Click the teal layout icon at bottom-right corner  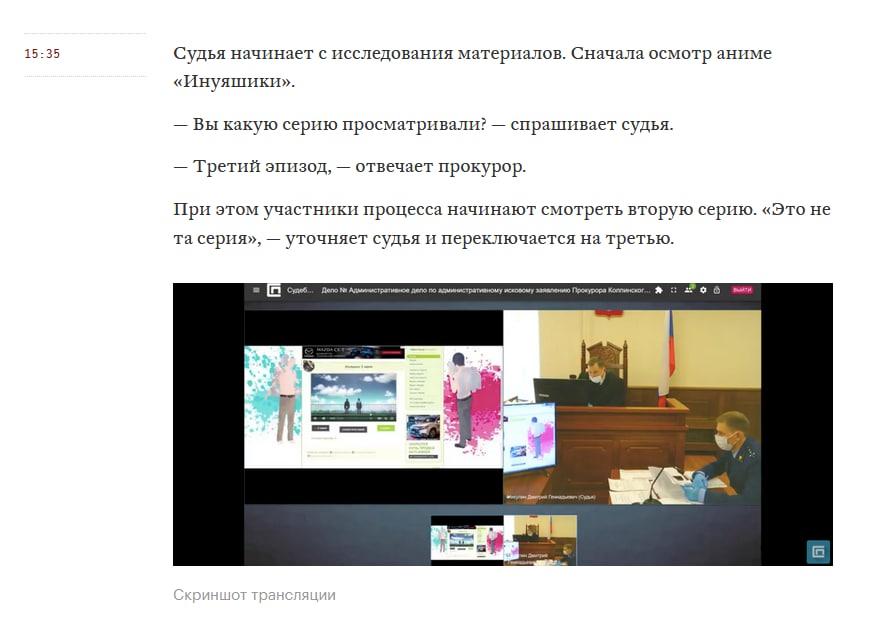pyautogui.click(x=818, y=552)
